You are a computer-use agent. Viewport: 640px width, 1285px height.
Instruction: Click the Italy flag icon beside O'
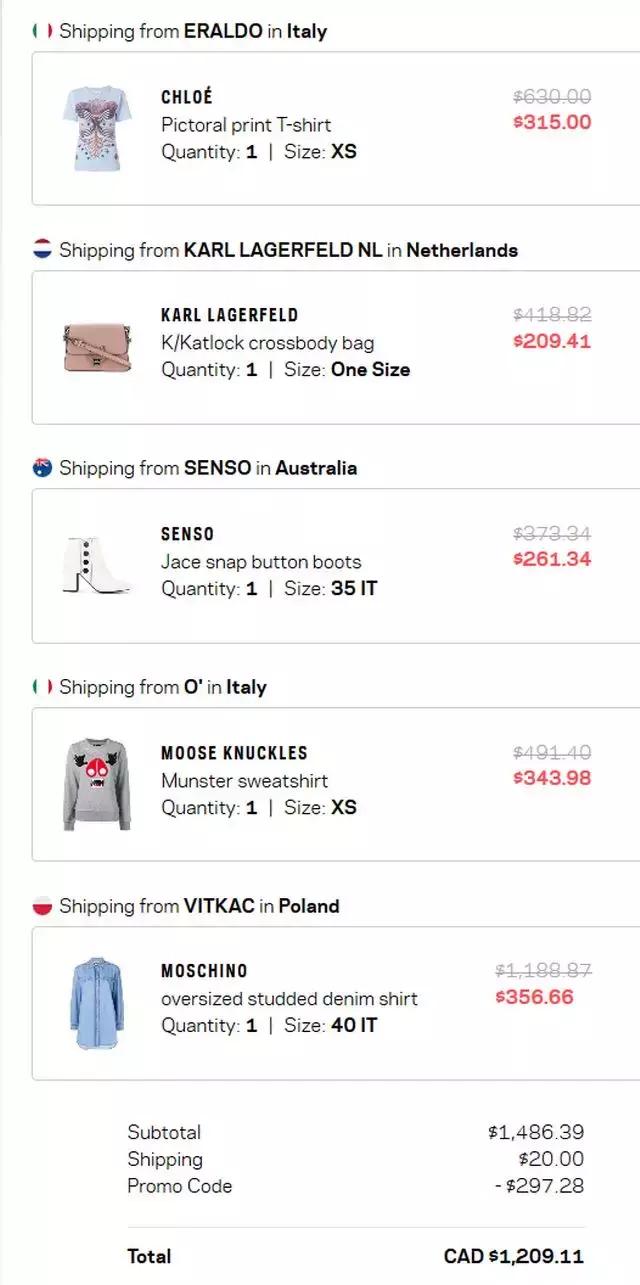click(x=42, y=687)
